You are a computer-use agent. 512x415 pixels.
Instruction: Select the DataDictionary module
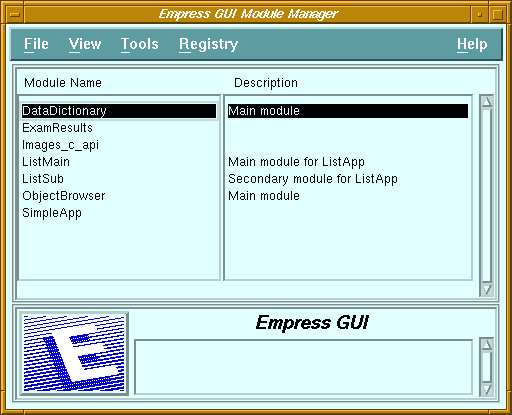(119, 111)
